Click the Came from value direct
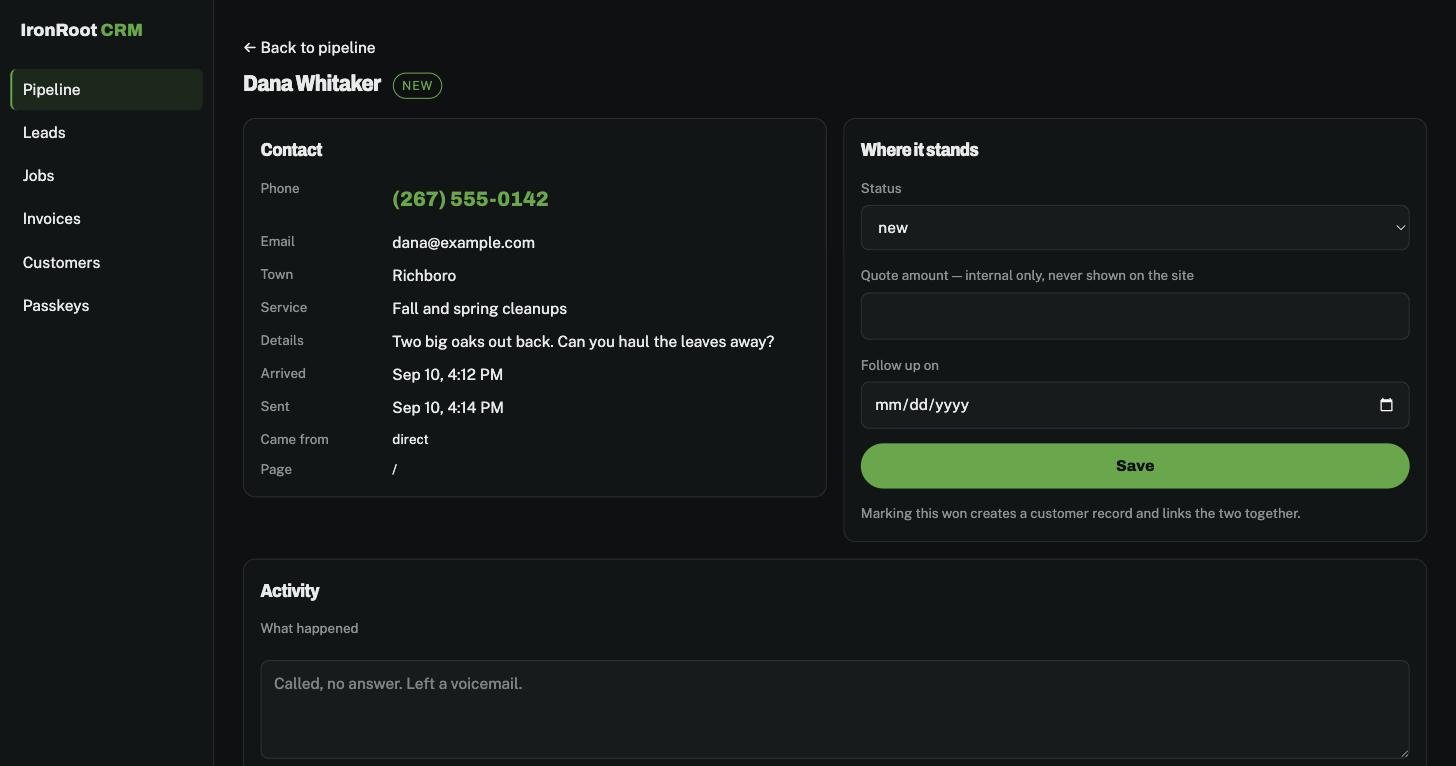 pos(410,440)
